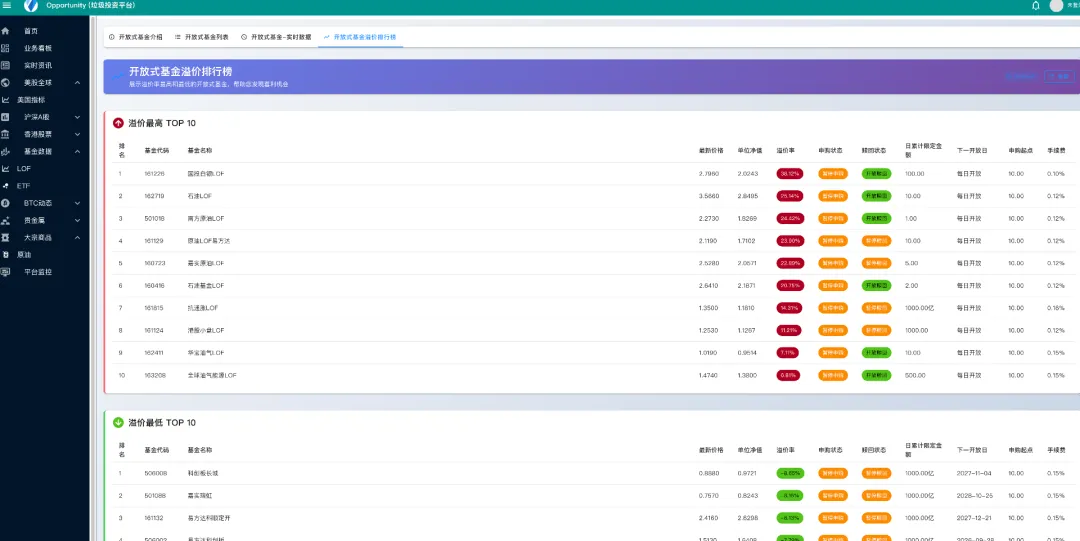Expand the 贵金属 sidebar group chevron
The width and height of the screenshot is (1080, 541).
tap(77, 221)
